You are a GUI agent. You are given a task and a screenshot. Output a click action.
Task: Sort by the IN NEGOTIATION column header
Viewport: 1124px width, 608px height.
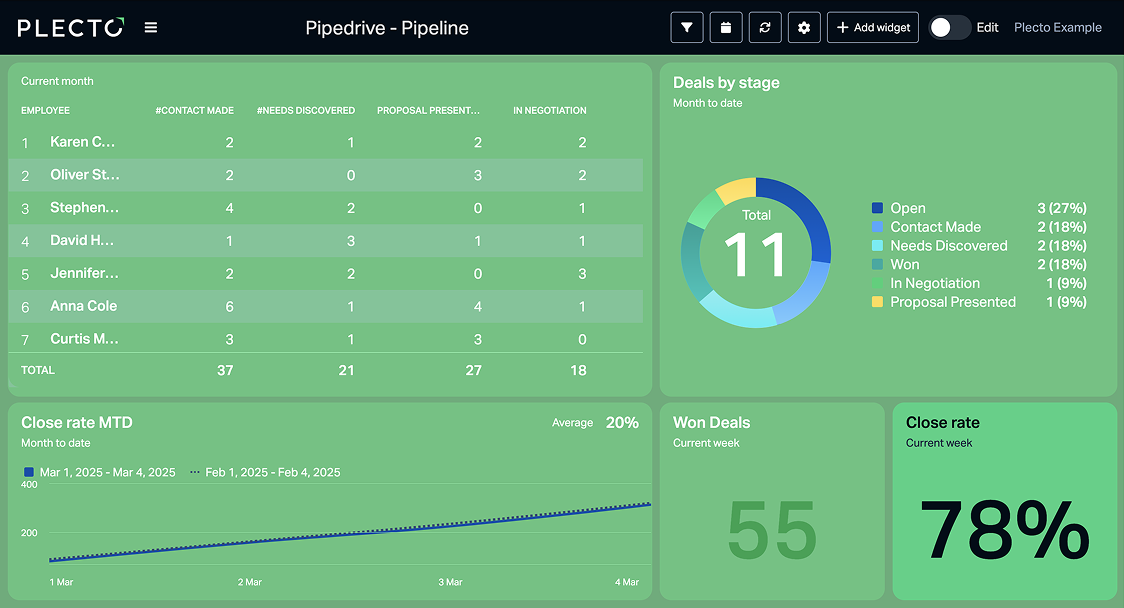click(x=550, y=110)
